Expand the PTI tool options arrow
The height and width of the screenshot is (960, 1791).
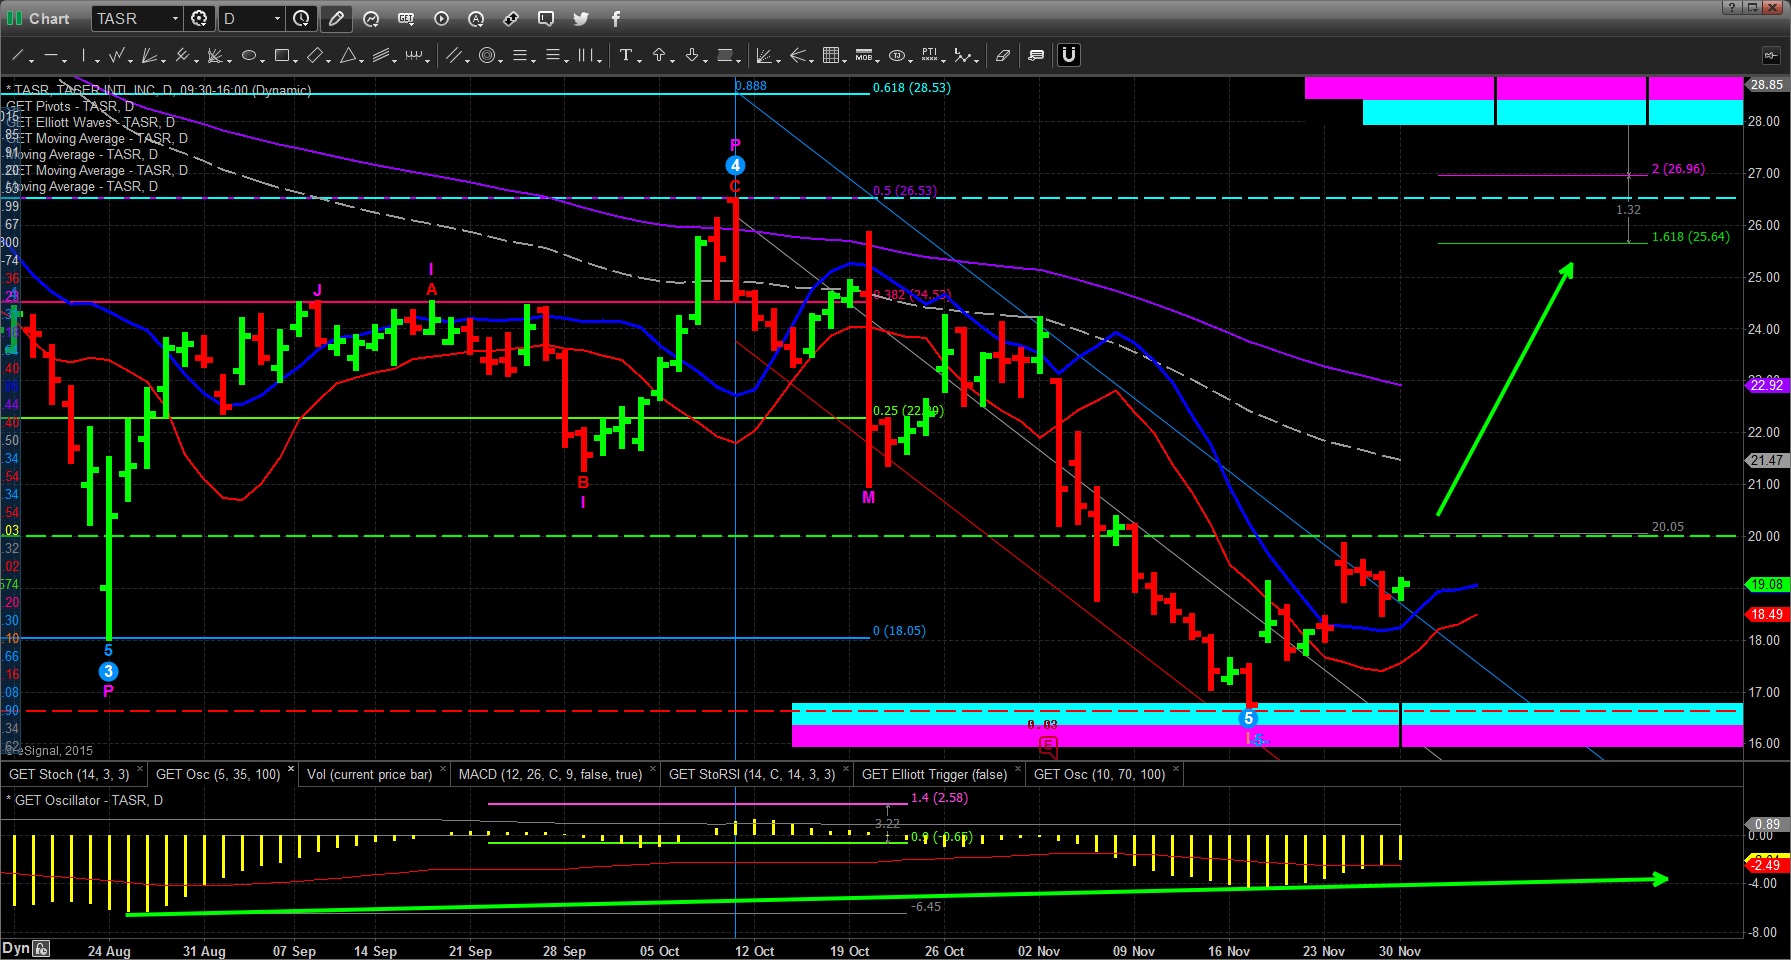(944, 61)
